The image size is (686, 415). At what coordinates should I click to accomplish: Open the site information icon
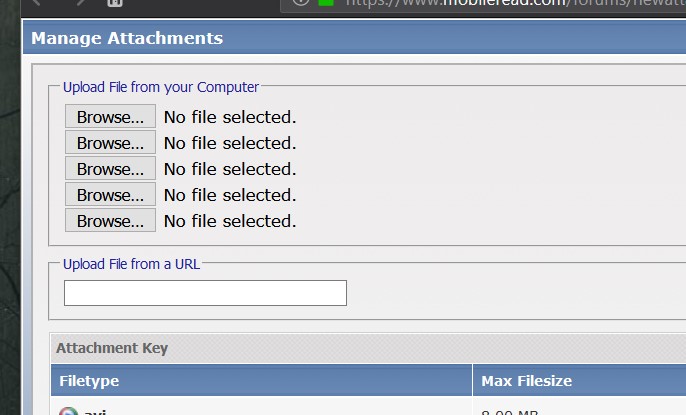coord(301,3)
